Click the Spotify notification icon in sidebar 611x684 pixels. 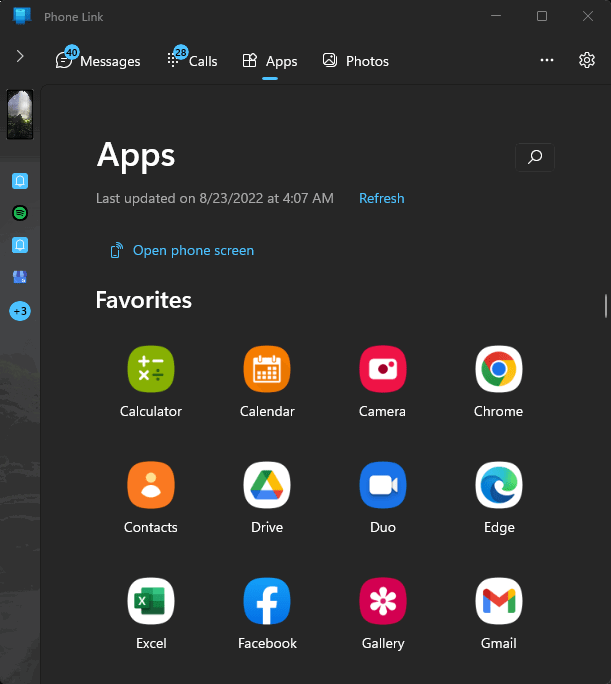pos(20,213)
